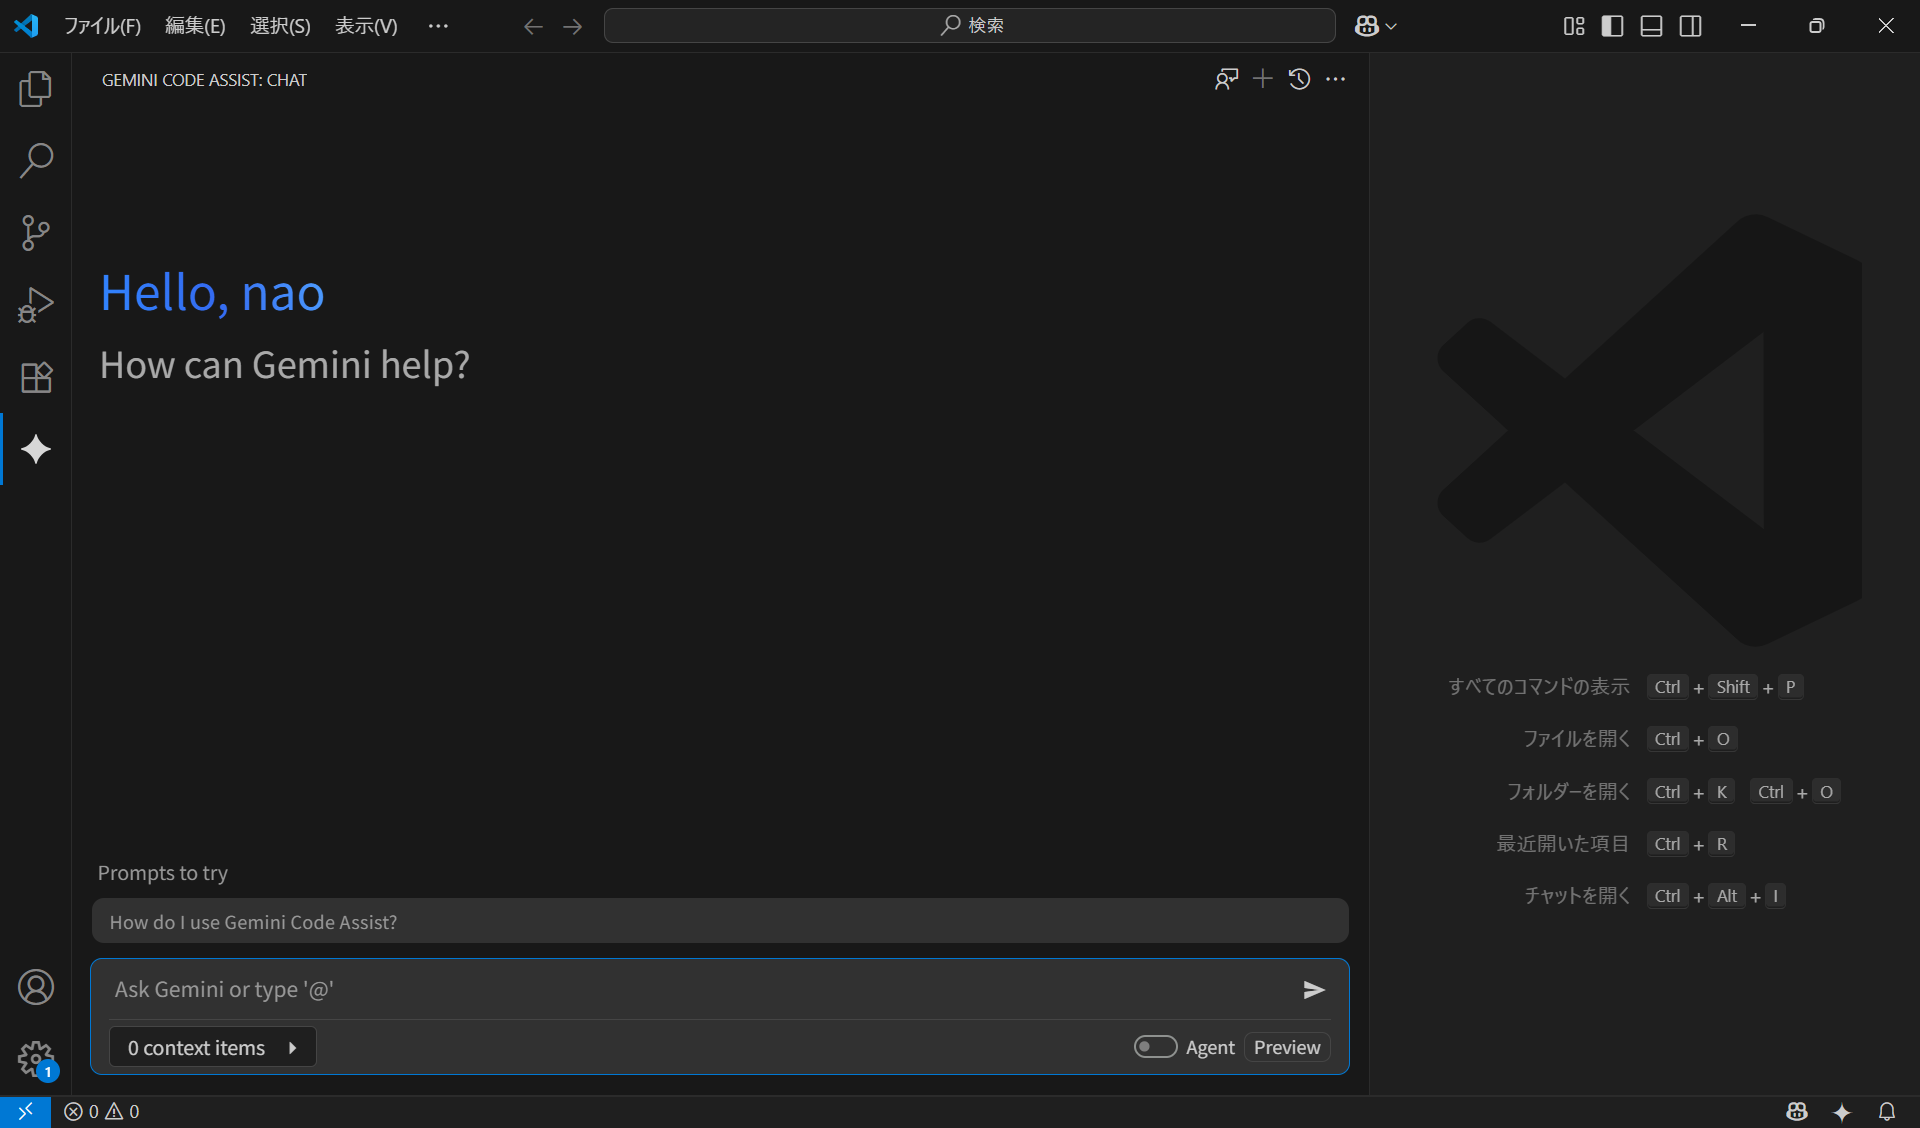The image size is (1920, 1128).
Task: Click the フォルダーを開く shortcut hint
Action: (1568, 792)
